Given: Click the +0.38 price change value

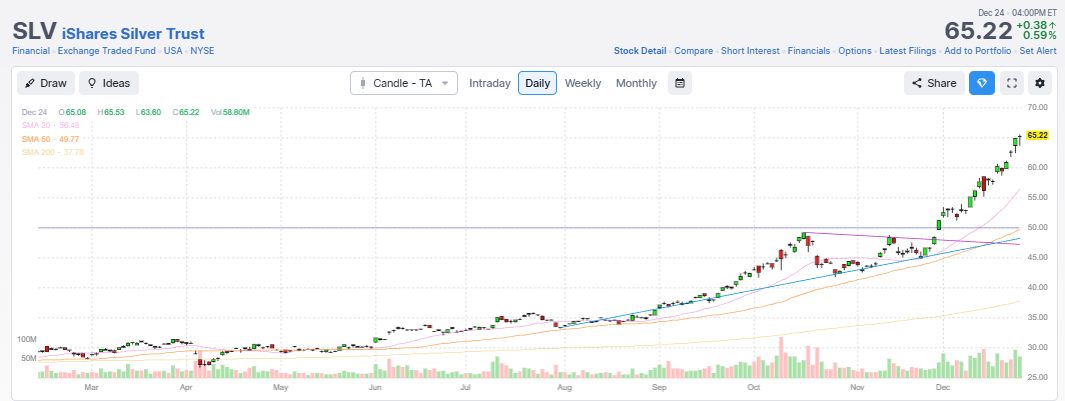Looking at the screenshot, I should (1036, 25).
